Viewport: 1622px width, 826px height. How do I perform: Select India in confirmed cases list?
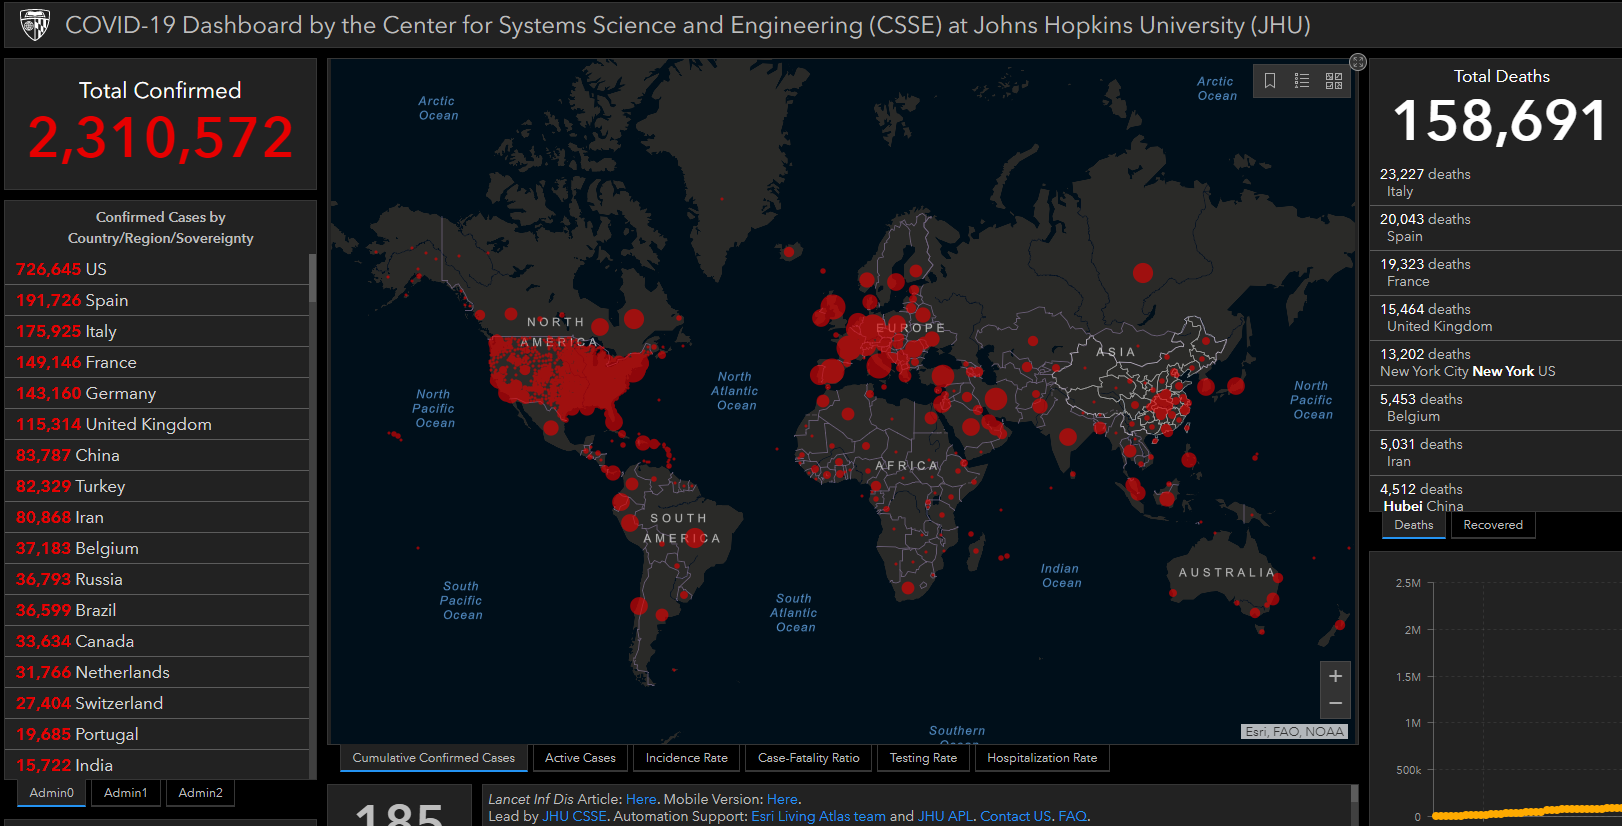[x=158, y=765]
